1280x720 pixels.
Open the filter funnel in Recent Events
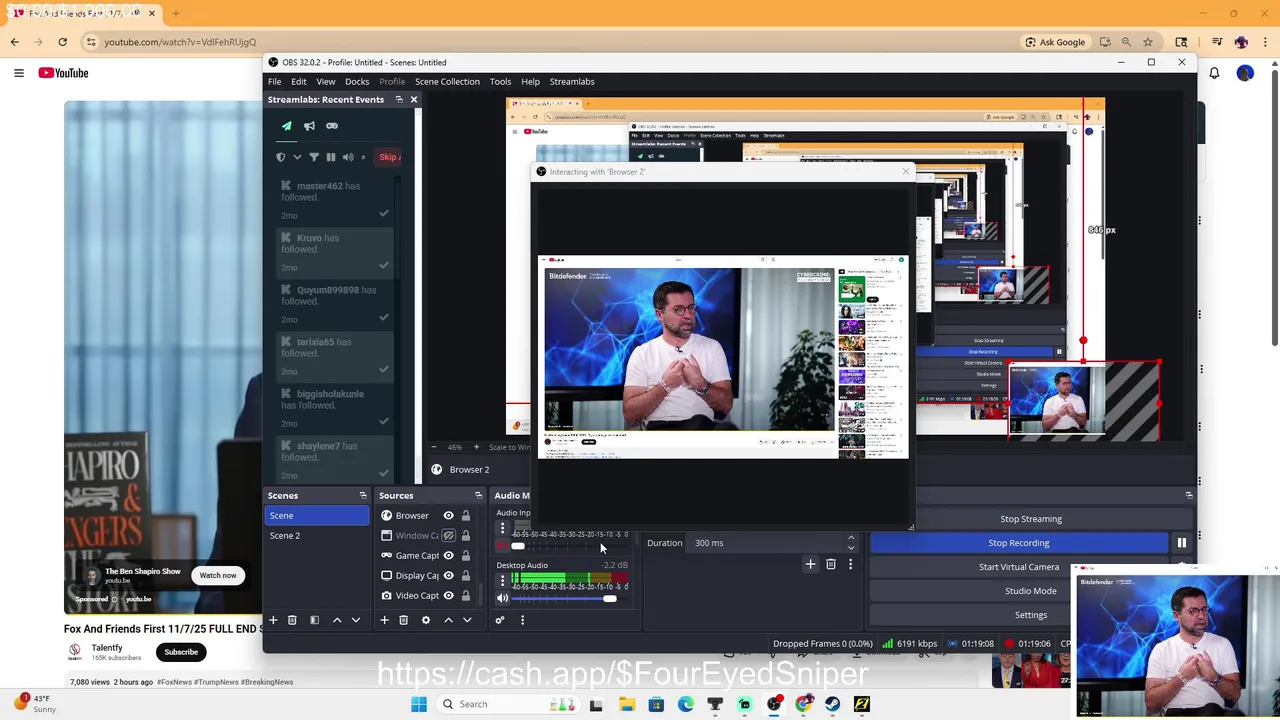pos(314,157)
